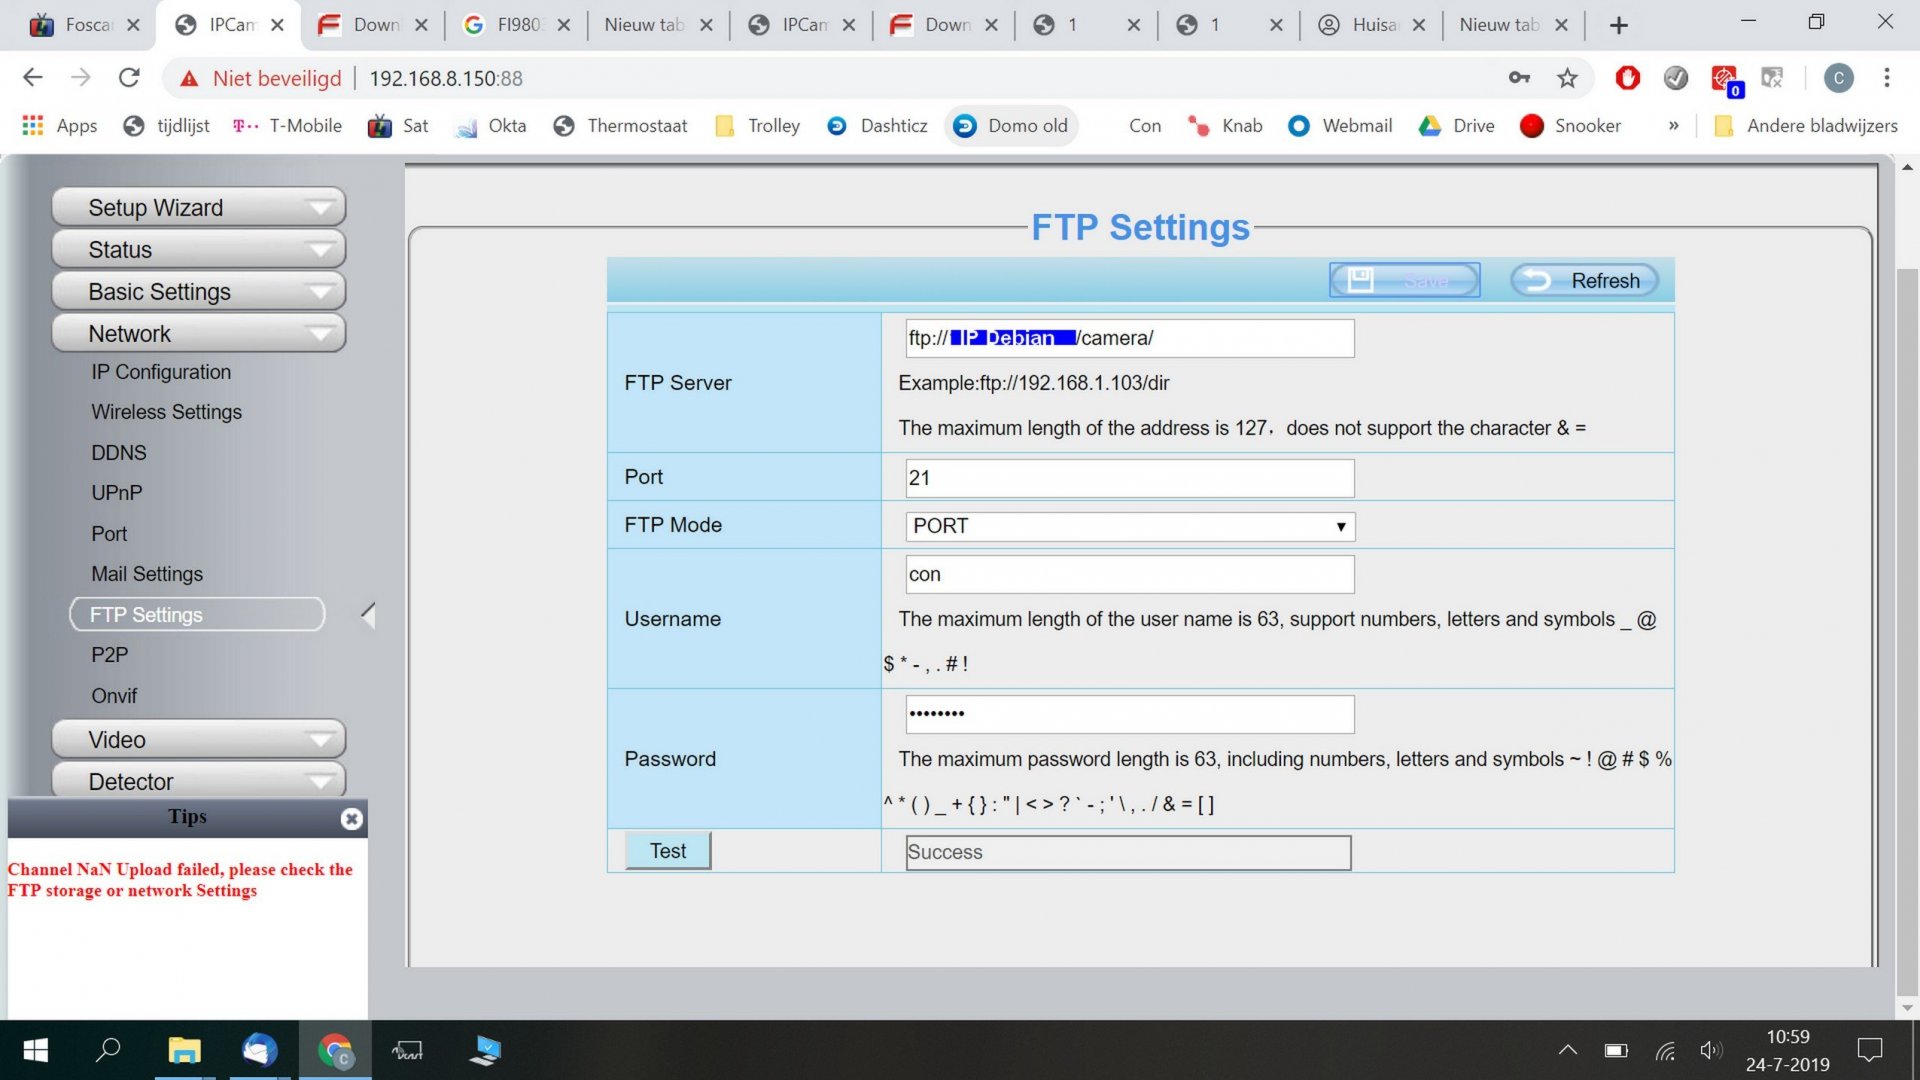
Task: Expand the Video settings section
Action: pyautogui.click(x=198, y=740)
